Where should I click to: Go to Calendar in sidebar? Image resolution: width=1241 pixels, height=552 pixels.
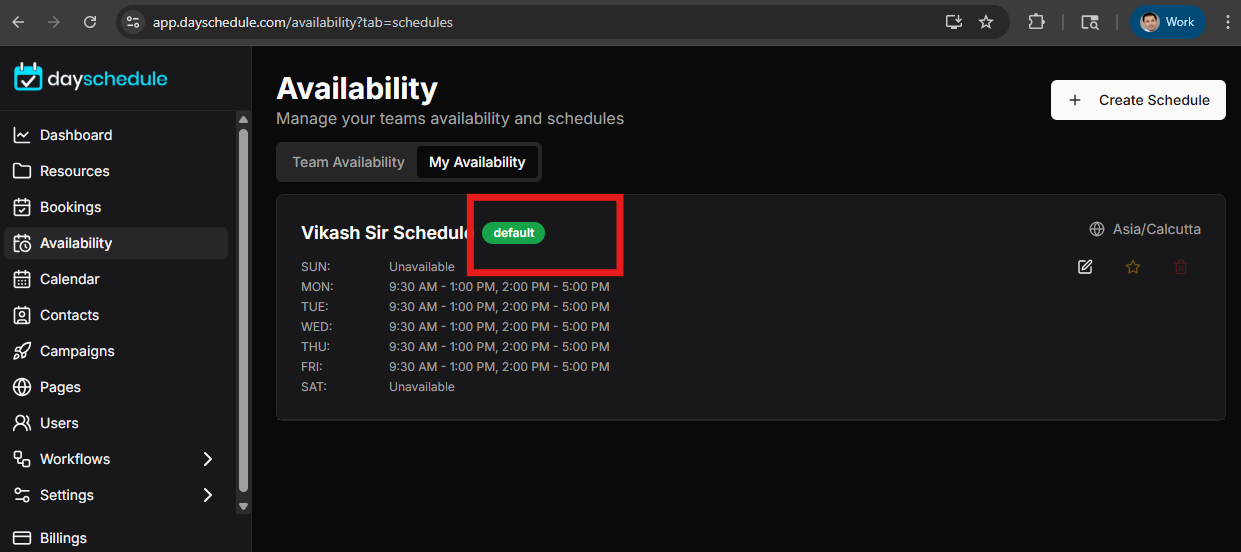tap(69, 279)
